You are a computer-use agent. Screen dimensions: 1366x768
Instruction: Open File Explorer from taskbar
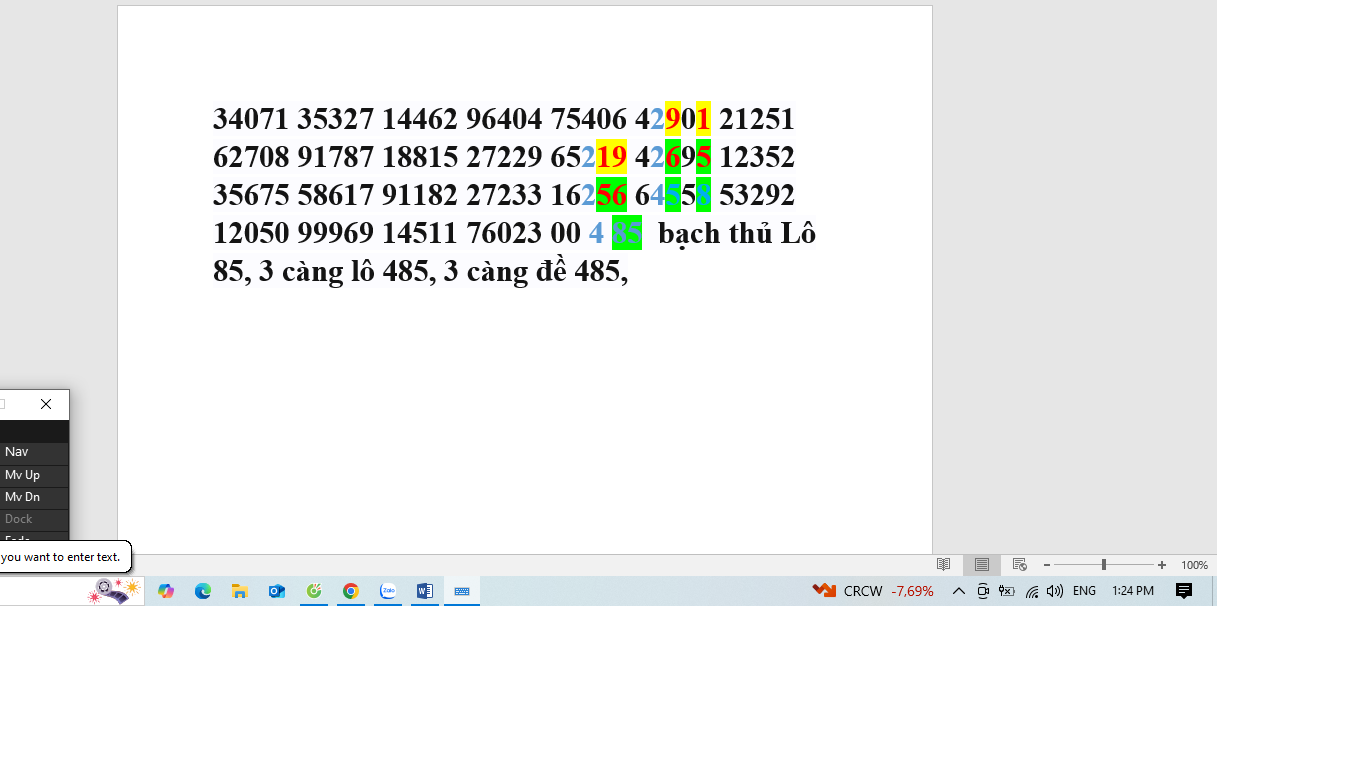(240, 591)
